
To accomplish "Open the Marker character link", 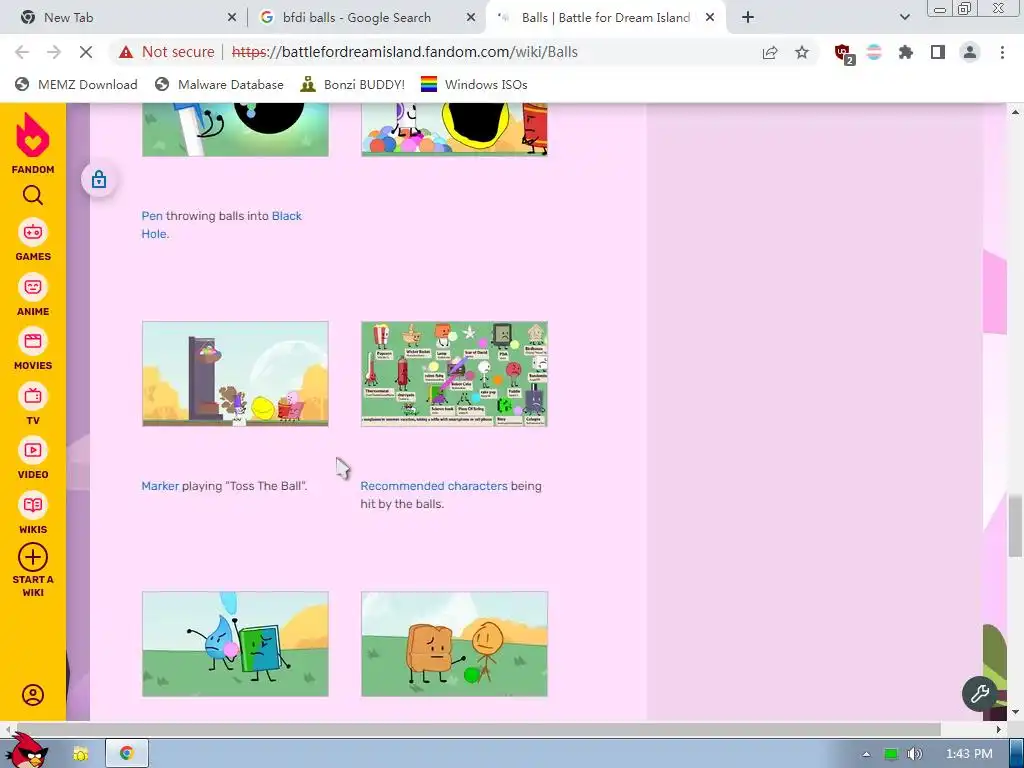I will pos(160,486).
